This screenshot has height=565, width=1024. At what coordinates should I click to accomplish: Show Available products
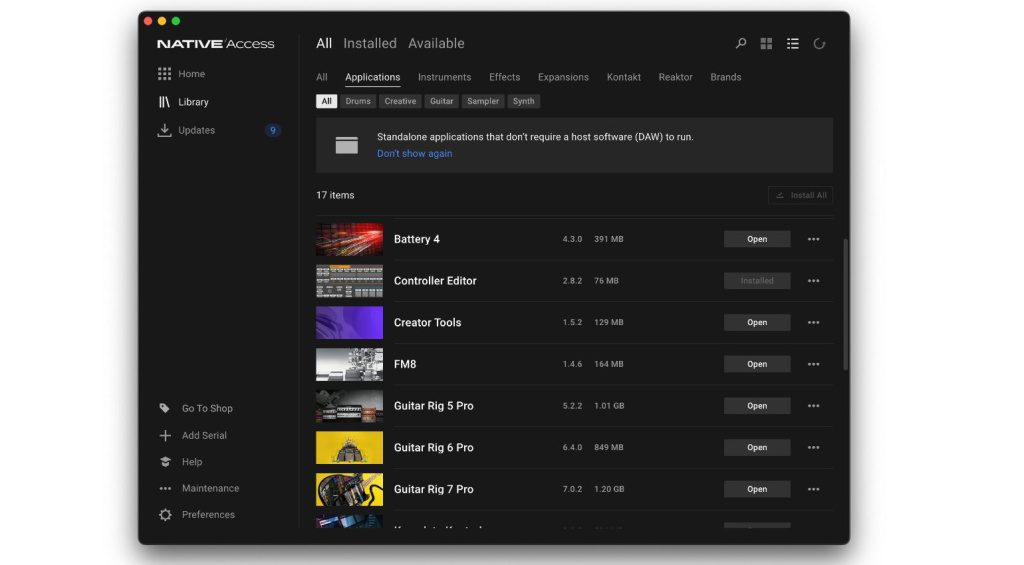coord(436,44)
